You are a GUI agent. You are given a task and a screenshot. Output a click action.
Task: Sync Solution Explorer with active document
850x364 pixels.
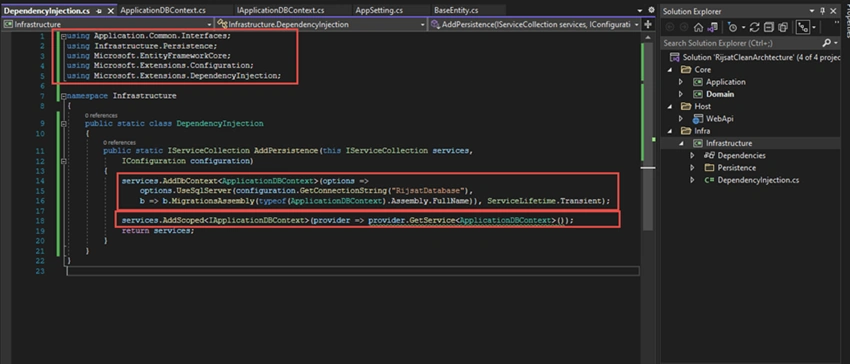click(x=754, y=27)
